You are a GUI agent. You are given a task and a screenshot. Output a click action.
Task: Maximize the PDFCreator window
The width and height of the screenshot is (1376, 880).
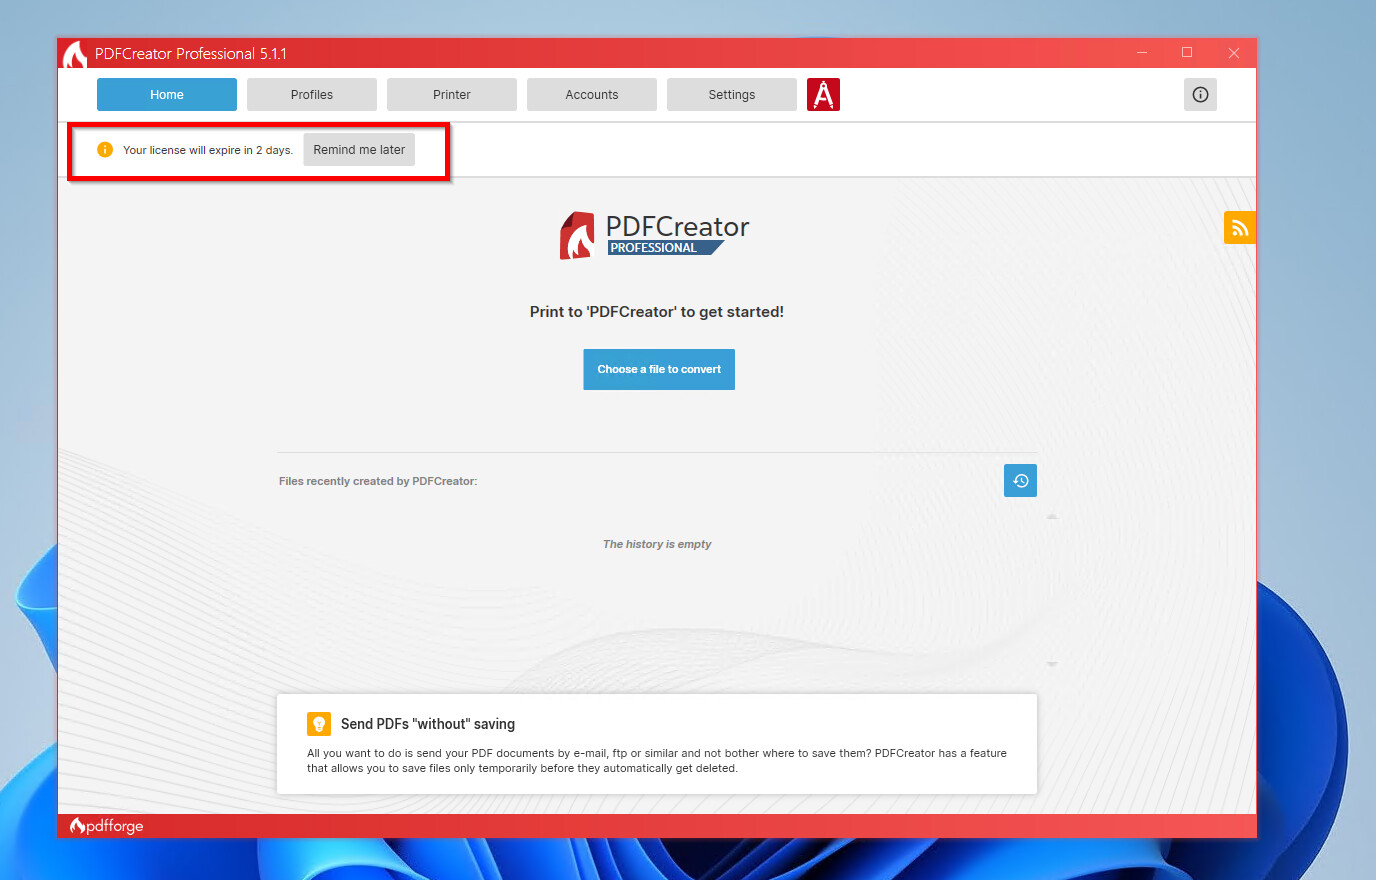coord(1187,53)
